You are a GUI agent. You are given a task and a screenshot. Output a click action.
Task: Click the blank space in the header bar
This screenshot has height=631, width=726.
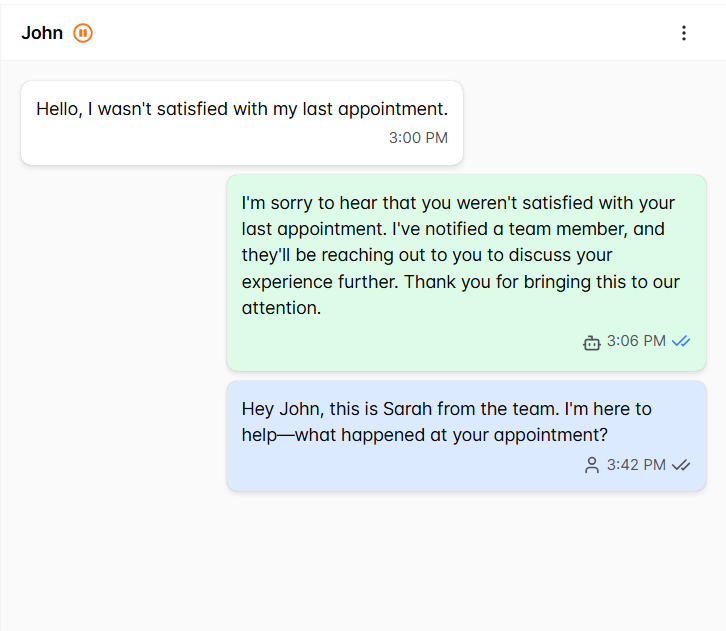click(380, 33)
